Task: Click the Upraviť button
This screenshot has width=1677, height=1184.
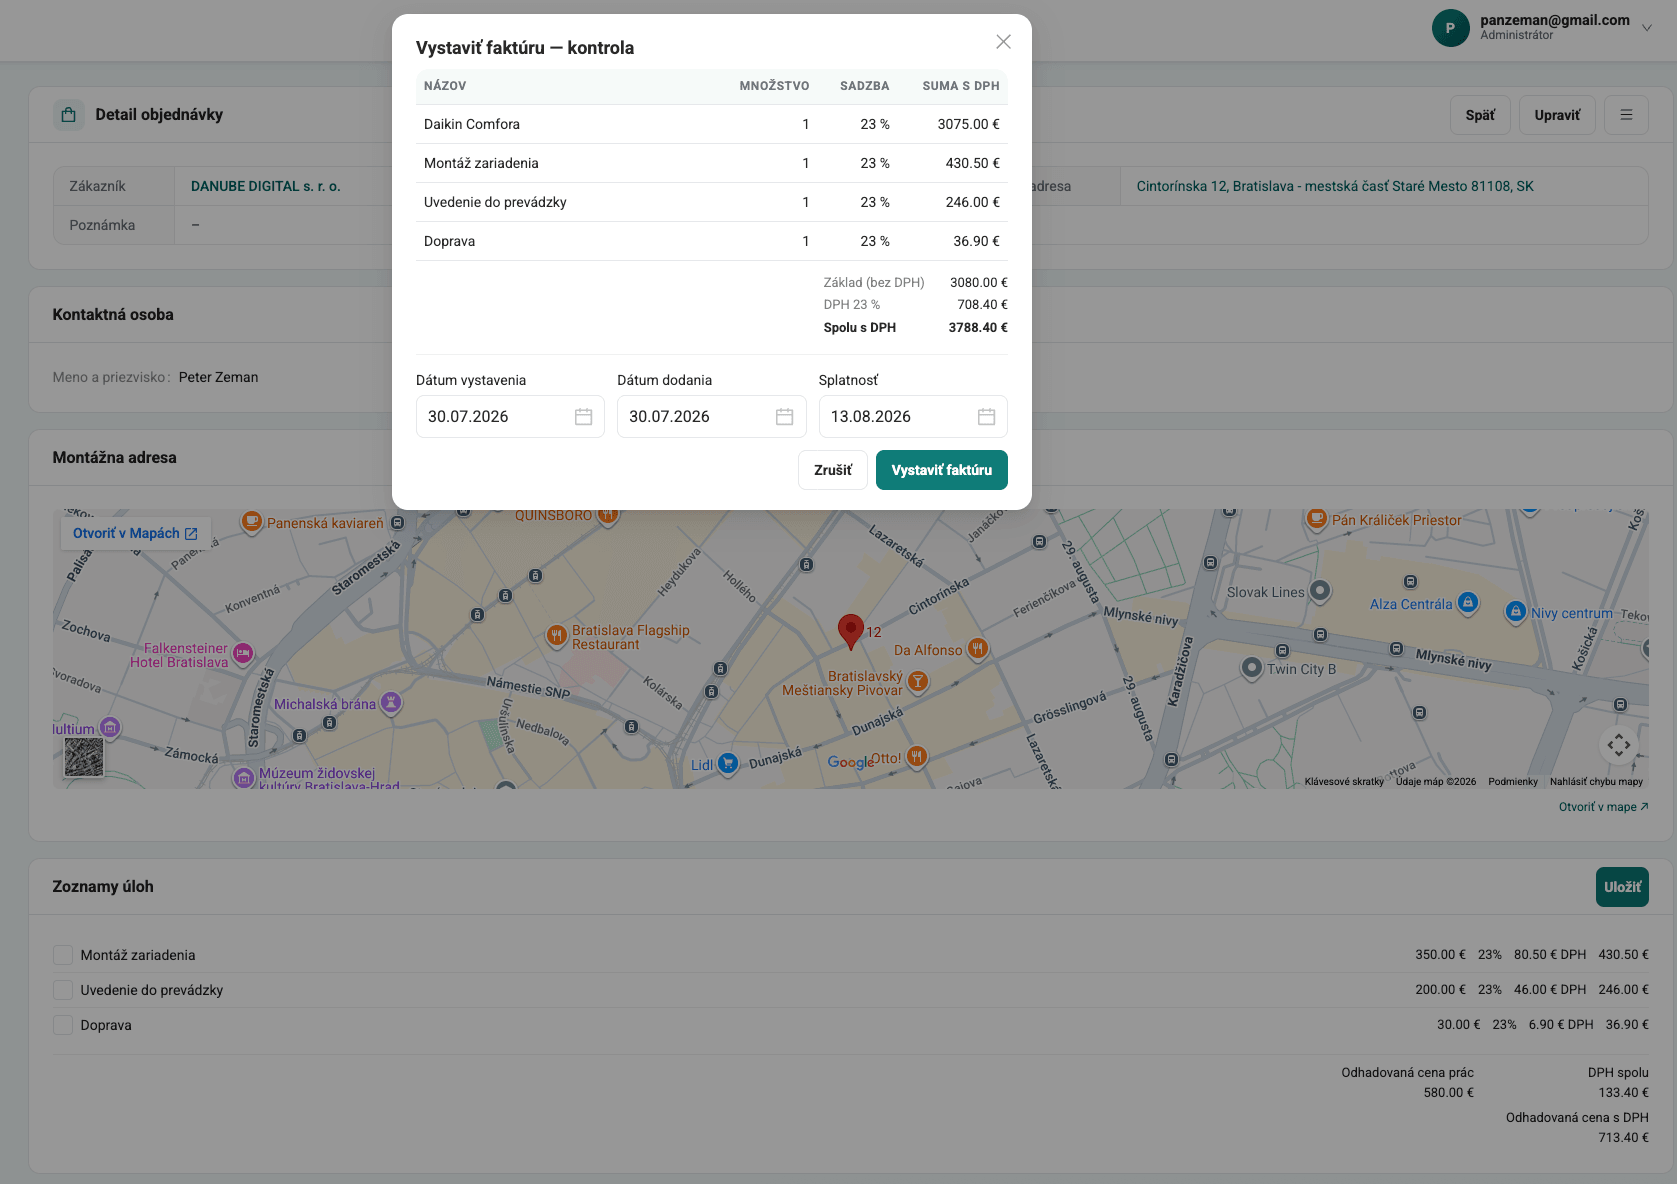Action: (x=1557, y=115)
